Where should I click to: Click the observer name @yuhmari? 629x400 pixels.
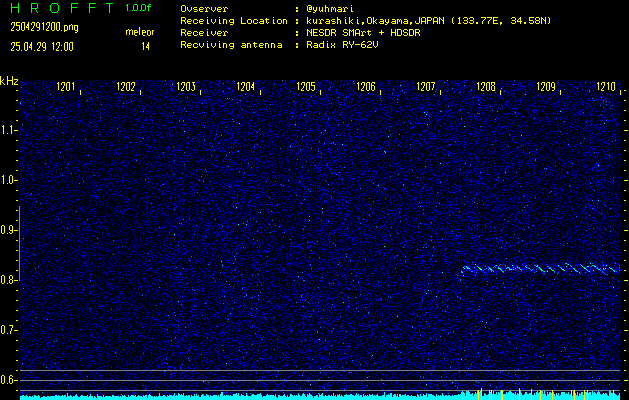[330, 8]
